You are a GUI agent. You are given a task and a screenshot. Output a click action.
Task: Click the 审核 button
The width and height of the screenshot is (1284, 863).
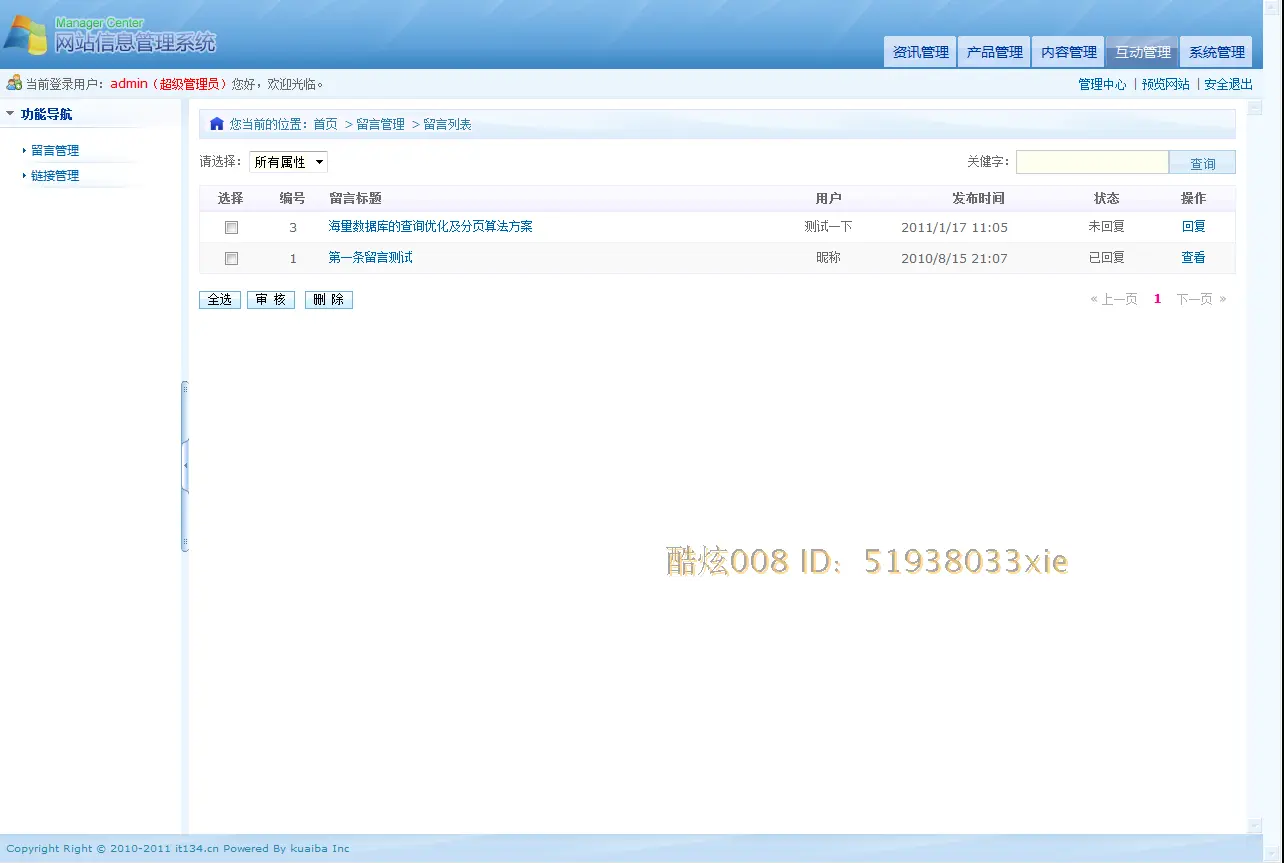pyautogui.click(x=271, y=300)
